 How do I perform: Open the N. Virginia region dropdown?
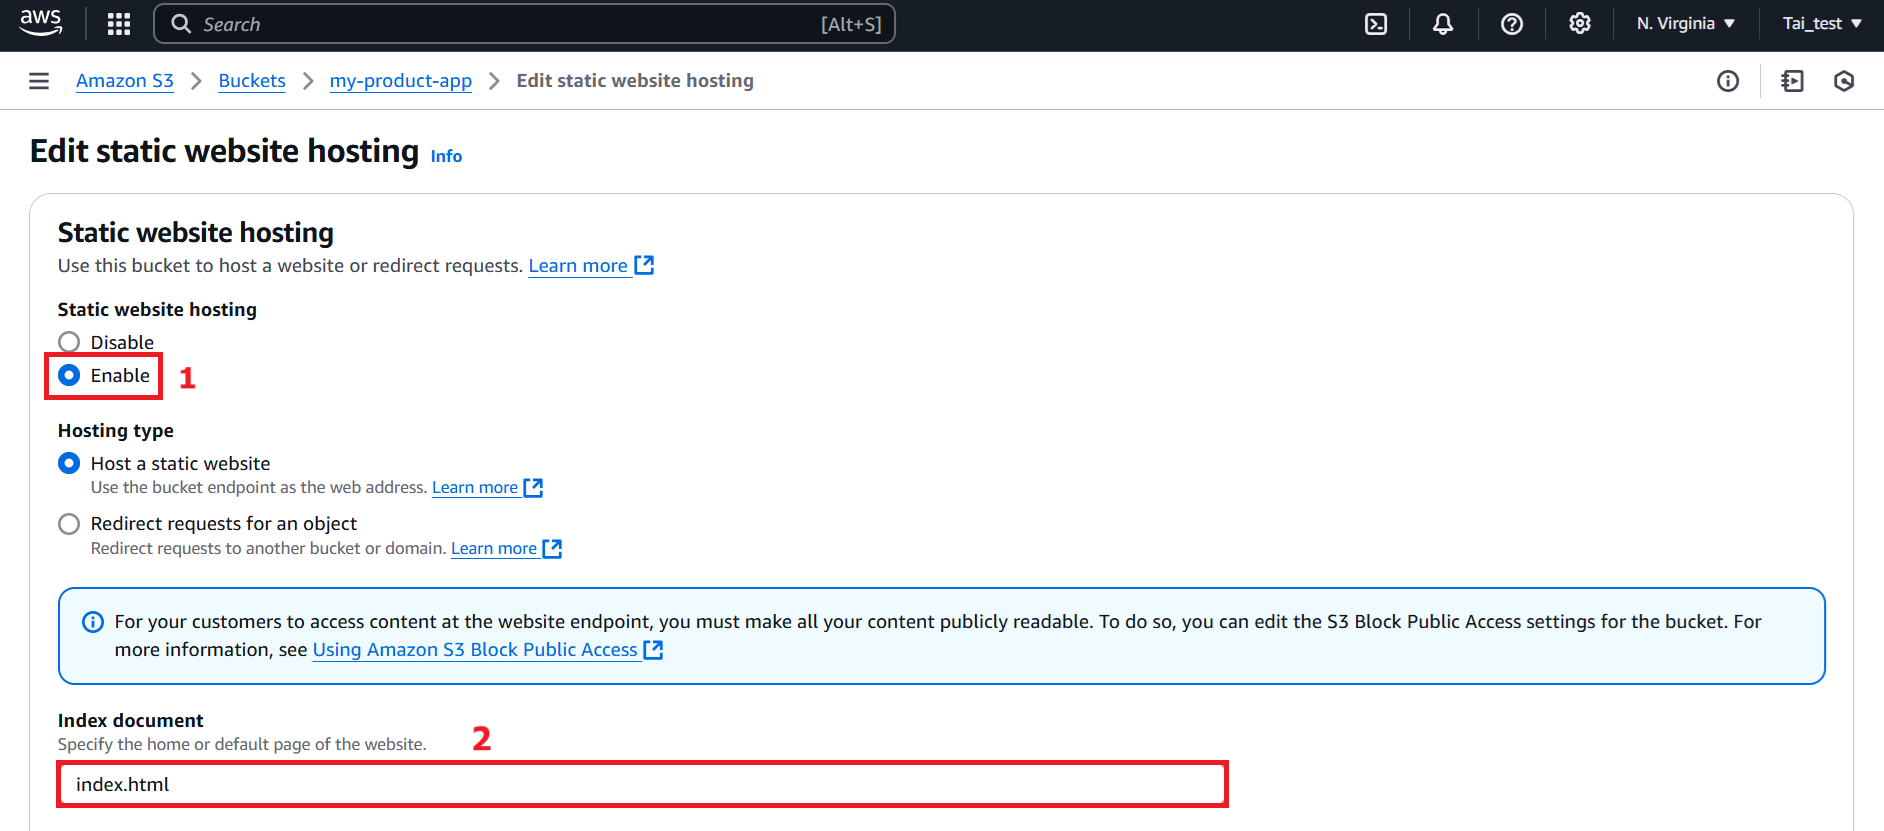pos(1686,24)
